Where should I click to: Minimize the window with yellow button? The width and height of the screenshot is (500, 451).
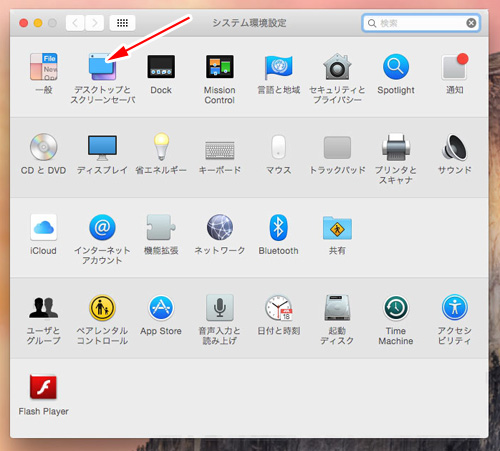click(38, 23)
